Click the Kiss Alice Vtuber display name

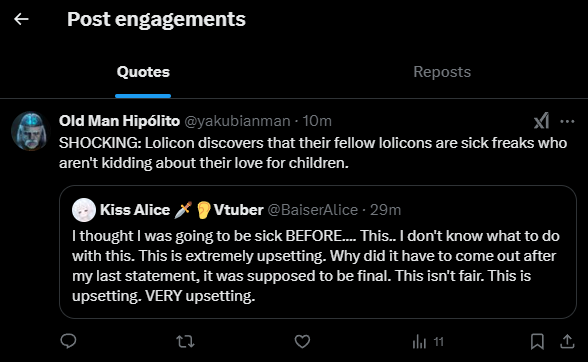point(182,210)
